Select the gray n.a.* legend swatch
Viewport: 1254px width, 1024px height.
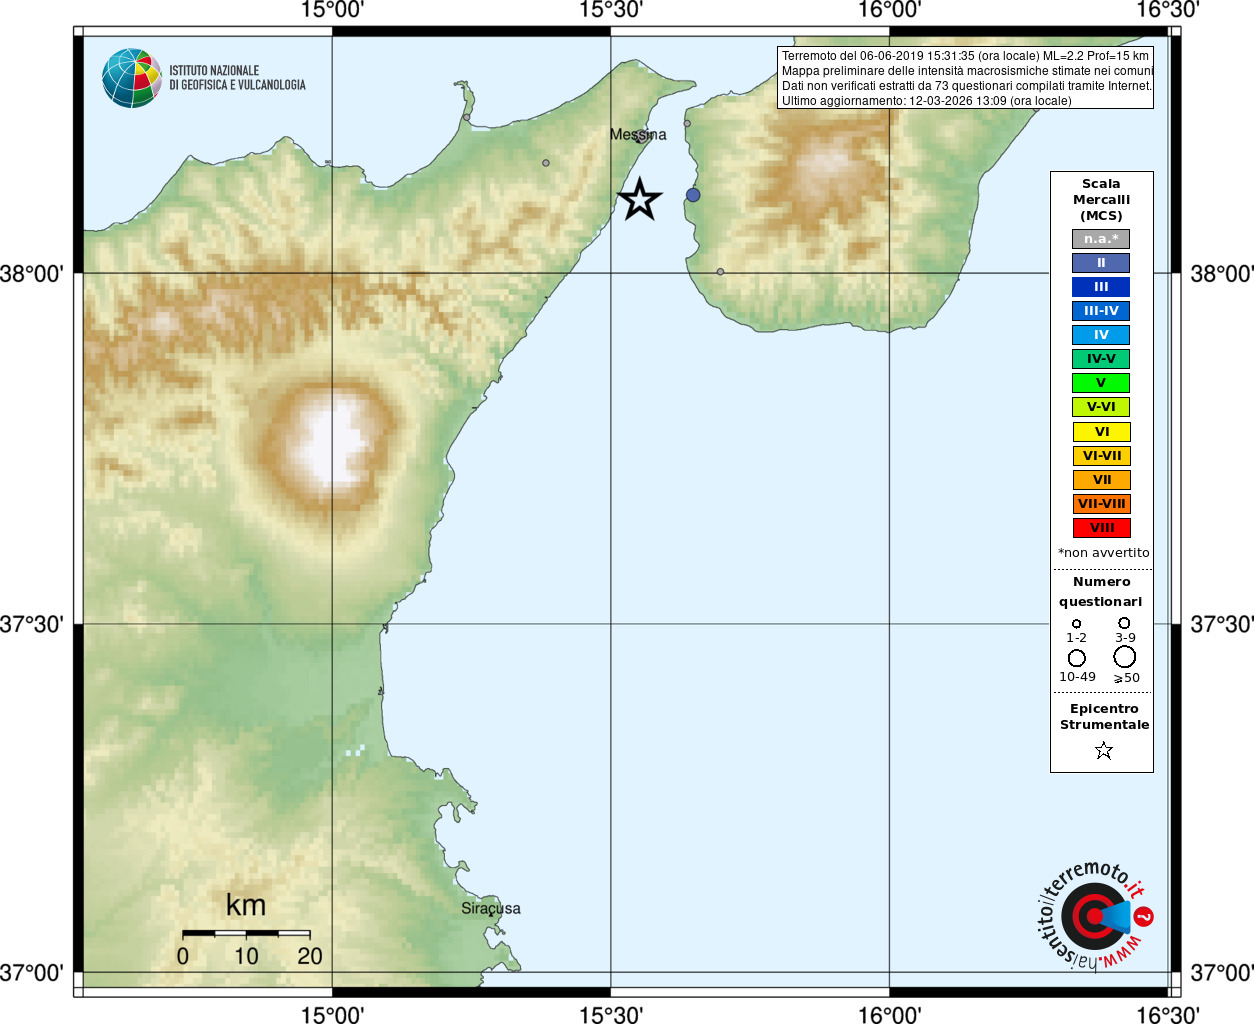(1101, 239)
